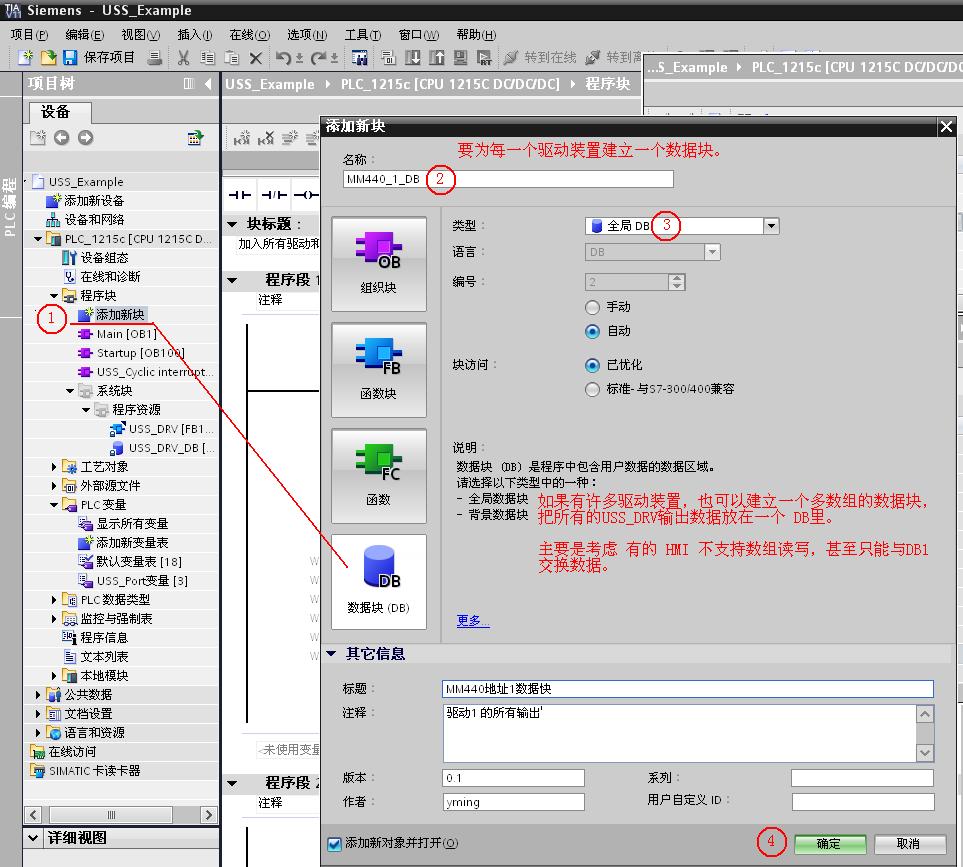This screenshot has height=867, width=963.
Task: Click the Upload from device icon
Action: 437,58
